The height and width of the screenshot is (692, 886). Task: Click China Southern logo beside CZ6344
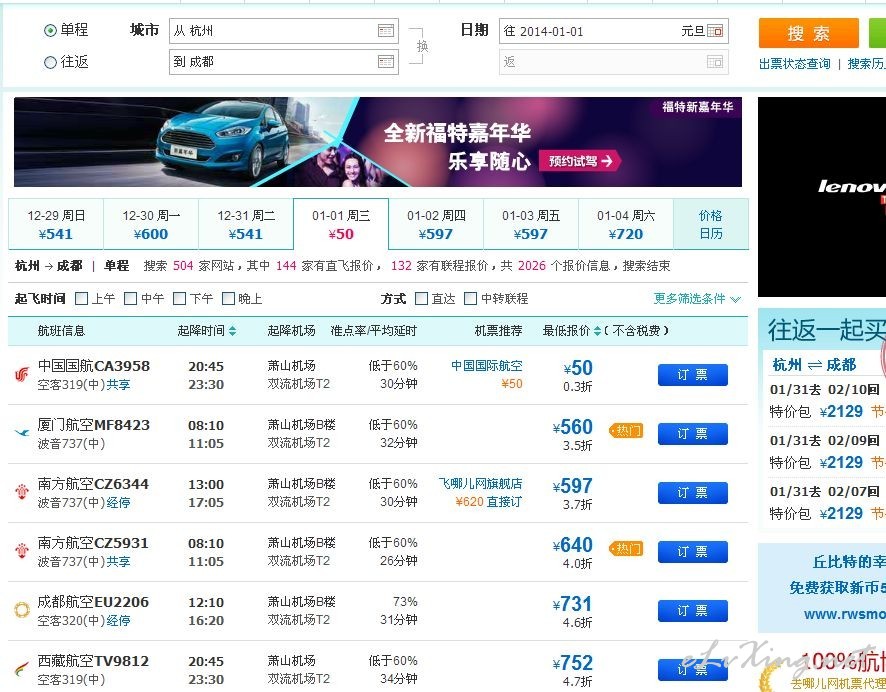[x=22, y=491]
